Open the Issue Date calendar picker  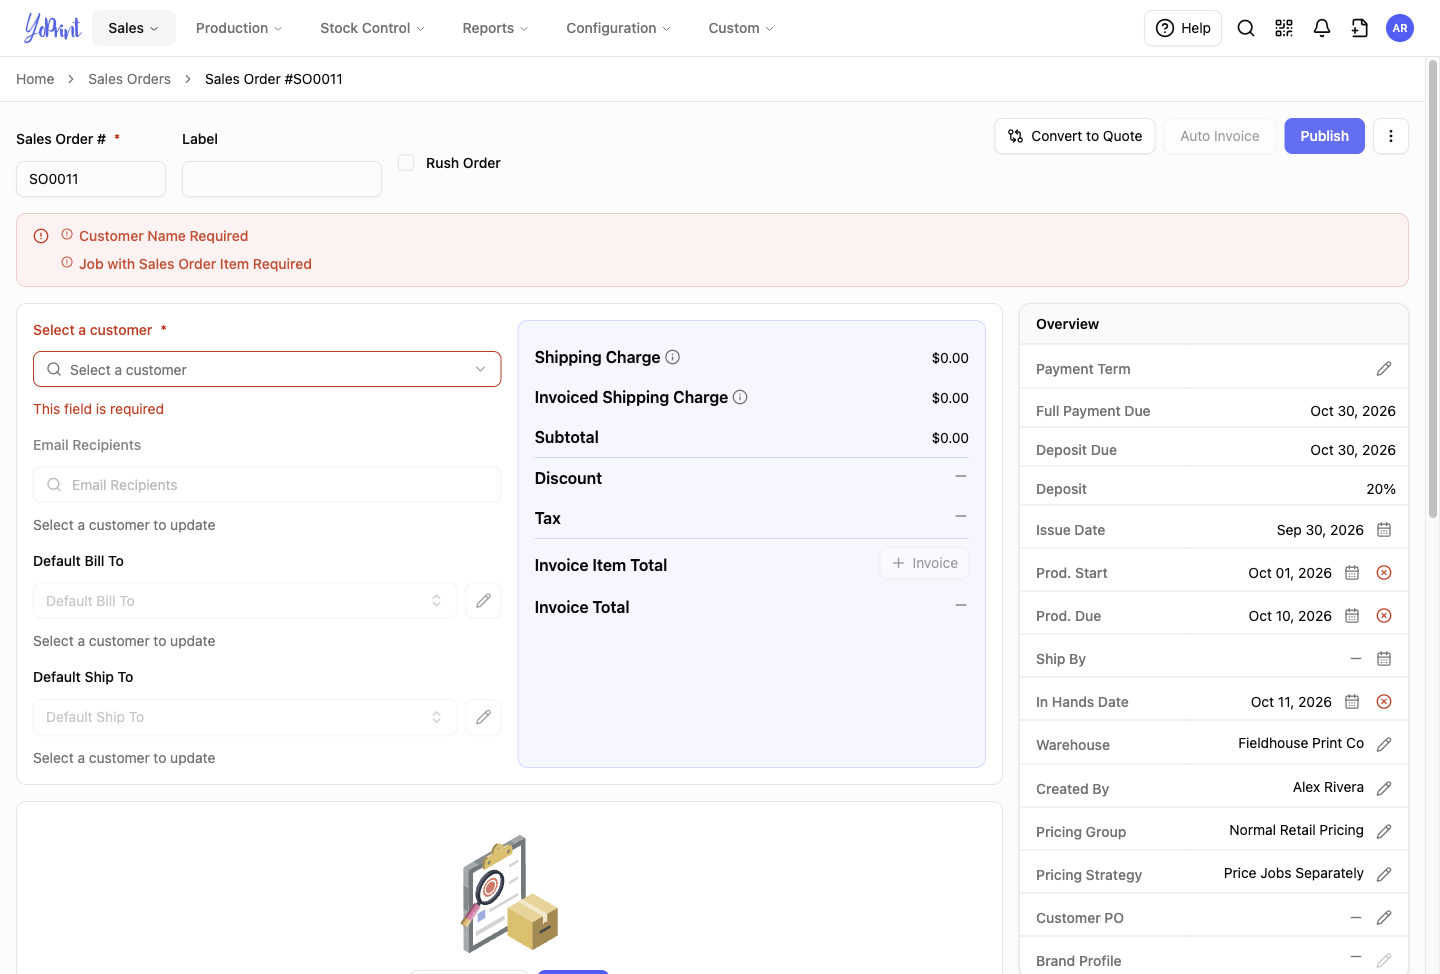[x=1384, y=530]
